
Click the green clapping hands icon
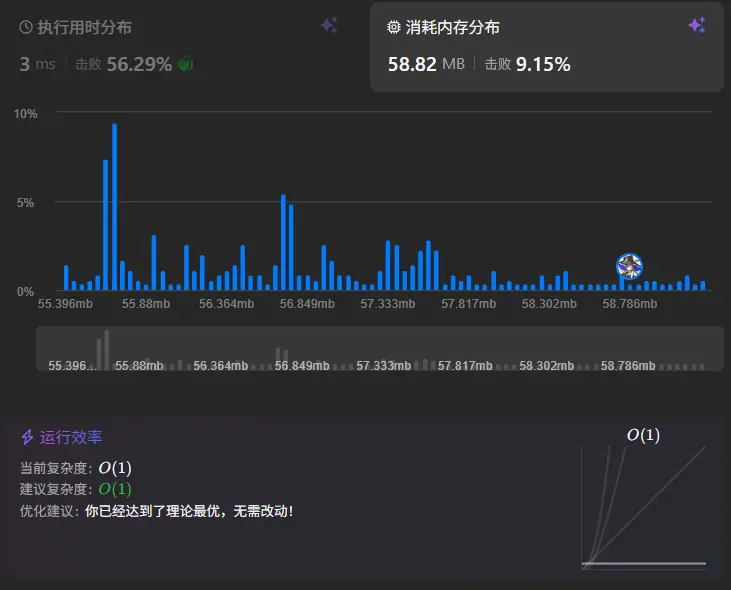[185, 64]
